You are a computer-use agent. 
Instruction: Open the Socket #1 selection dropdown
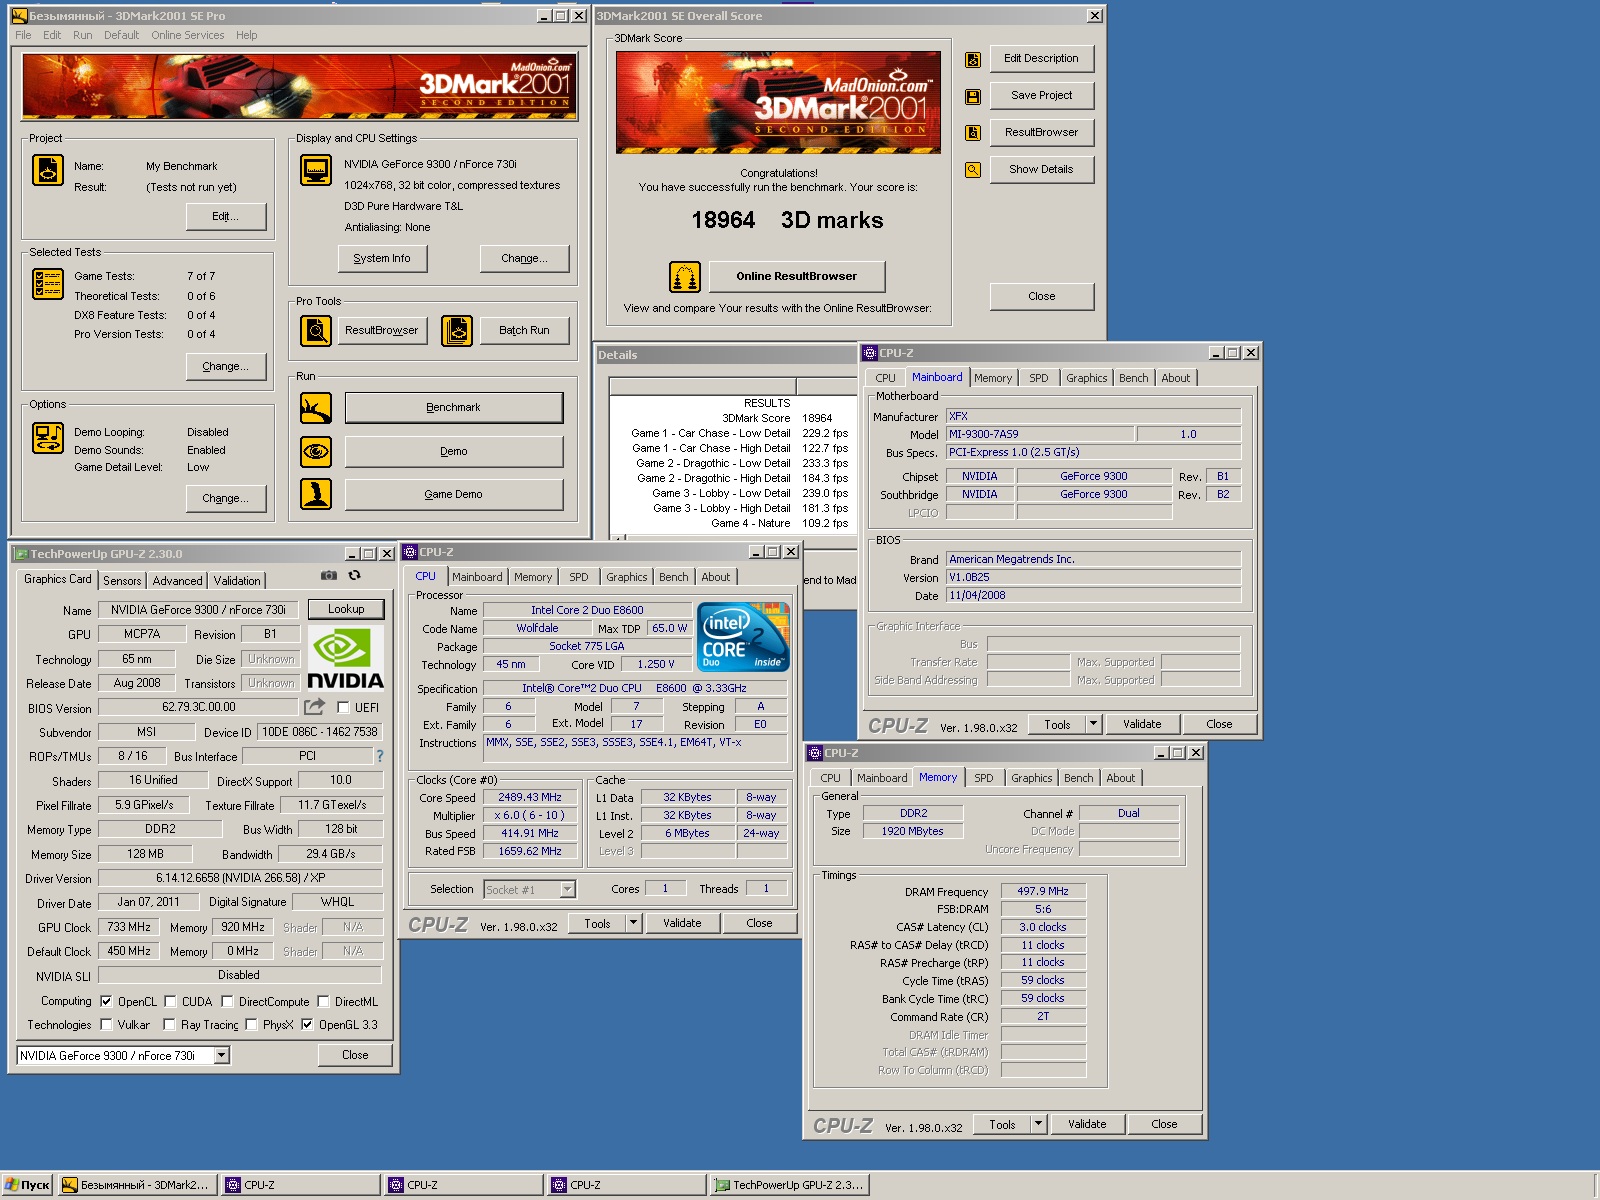tap(567, 889)
